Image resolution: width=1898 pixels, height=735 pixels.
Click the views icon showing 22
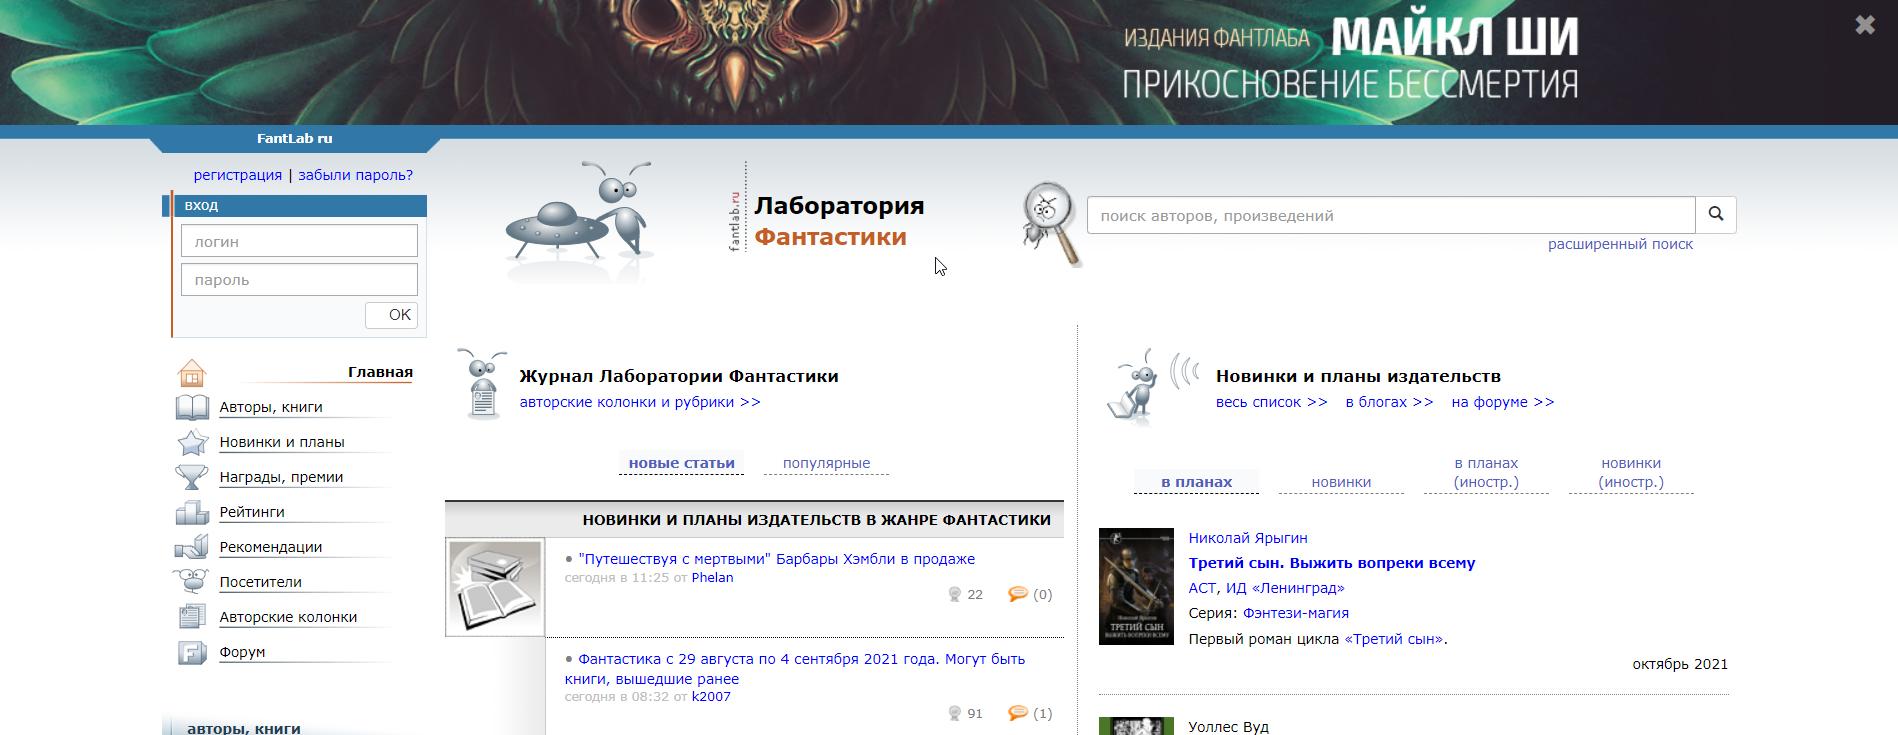point(954,594)
